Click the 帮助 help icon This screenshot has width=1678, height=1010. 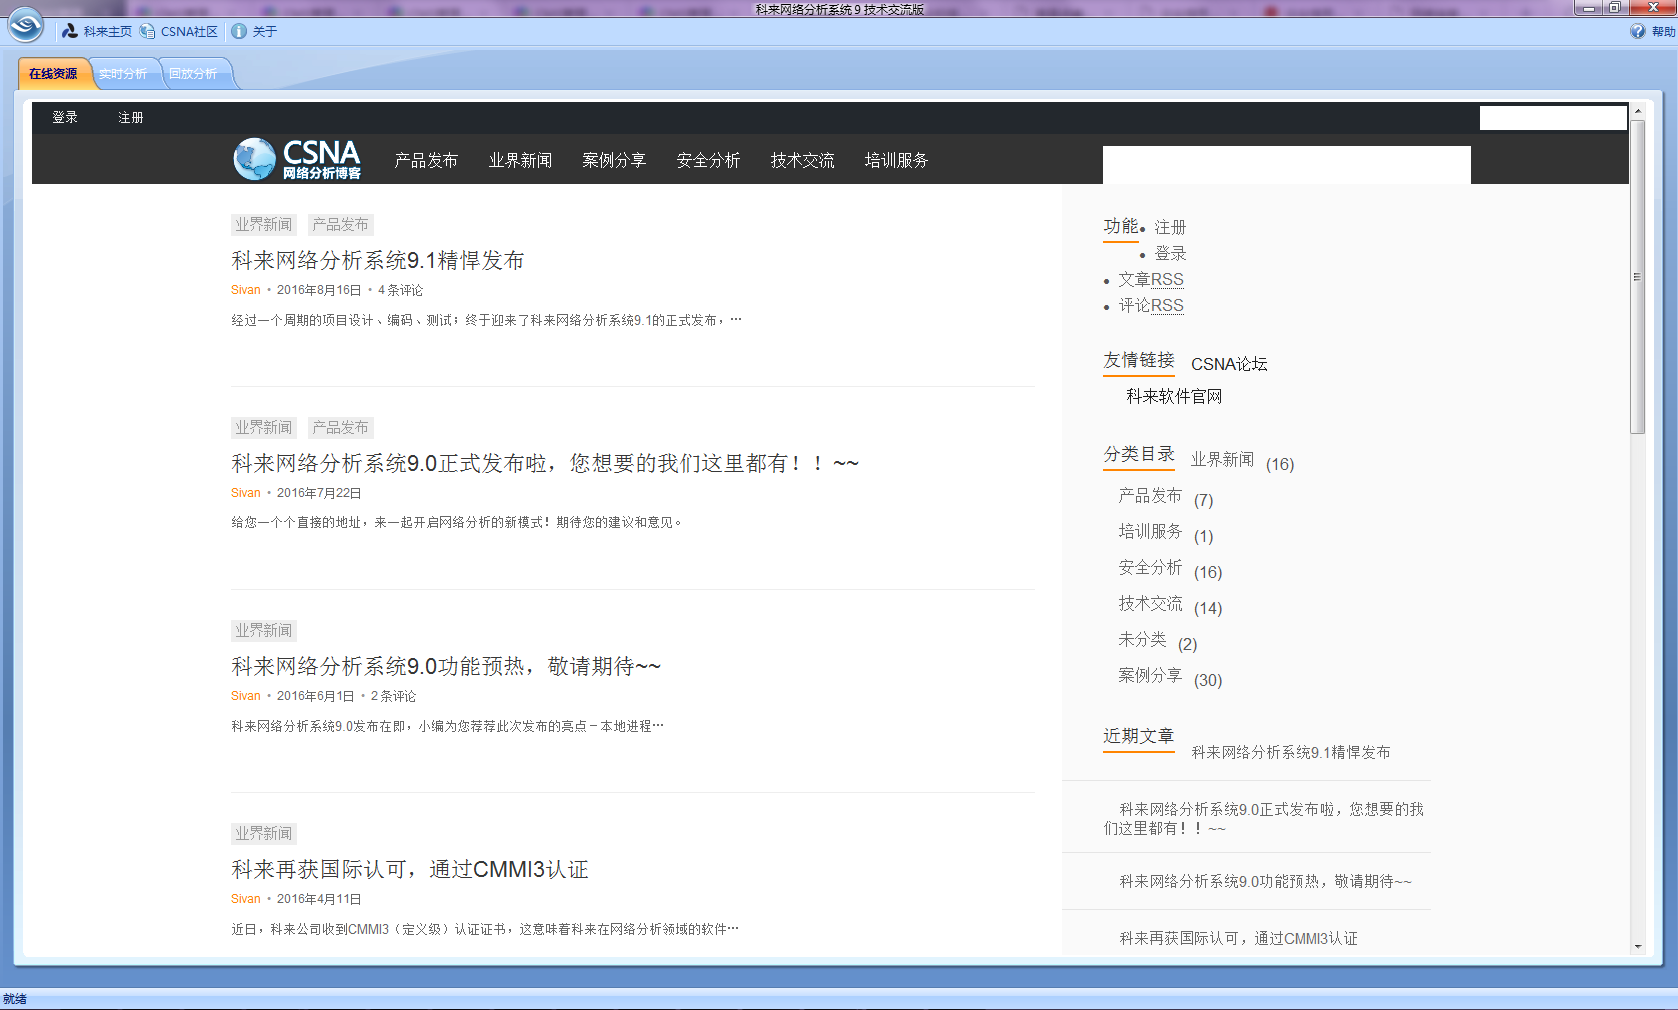pos(1637,31)
